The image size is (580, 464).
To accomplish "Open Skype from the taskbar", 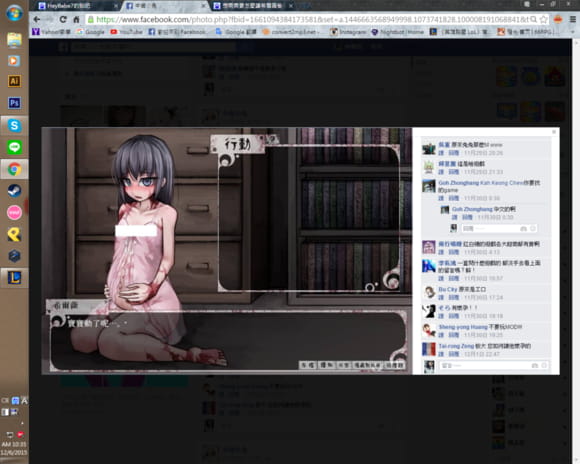I will point(14,125).
